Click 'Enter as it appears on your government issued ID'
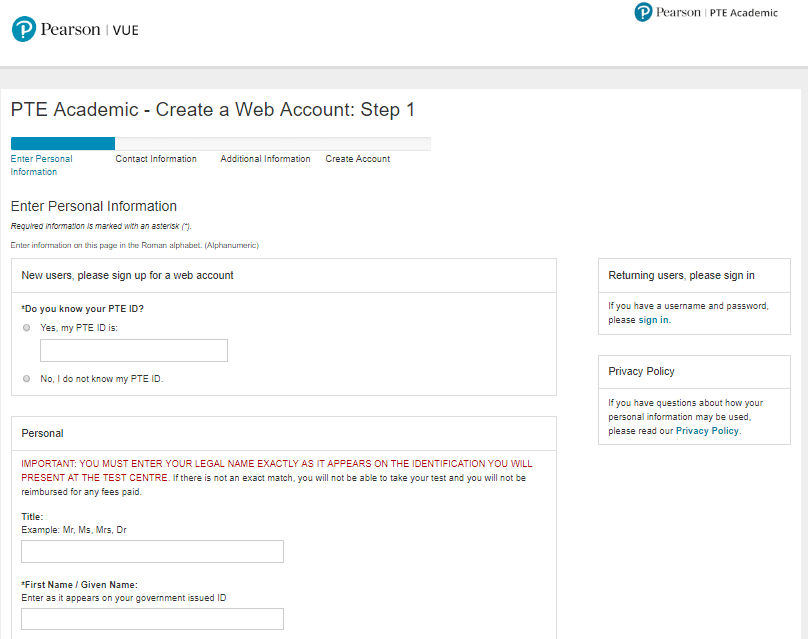The height and width of the screenshot is (639, 808). pos(124,598)
